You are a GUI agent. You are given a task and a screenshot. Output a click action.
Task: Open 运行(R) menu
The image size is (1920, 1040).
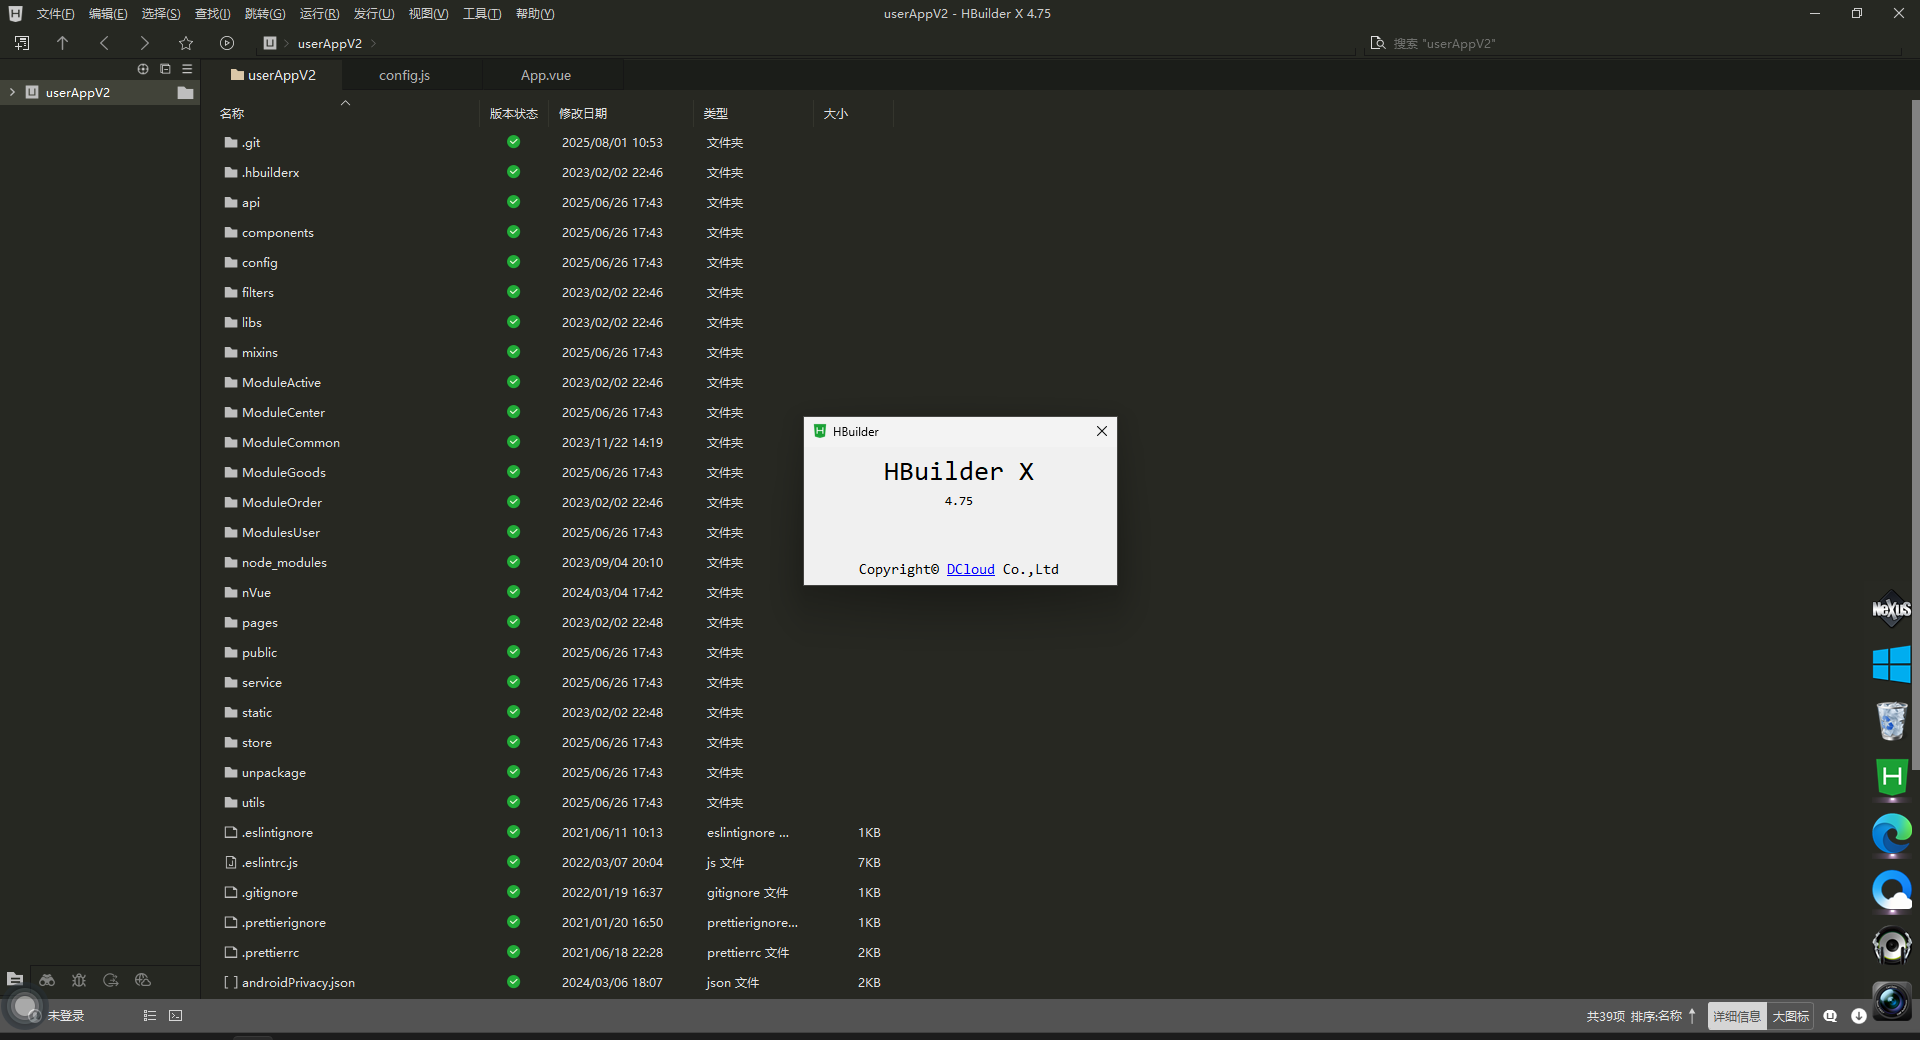pyautogui.click(x=319, y=14)
